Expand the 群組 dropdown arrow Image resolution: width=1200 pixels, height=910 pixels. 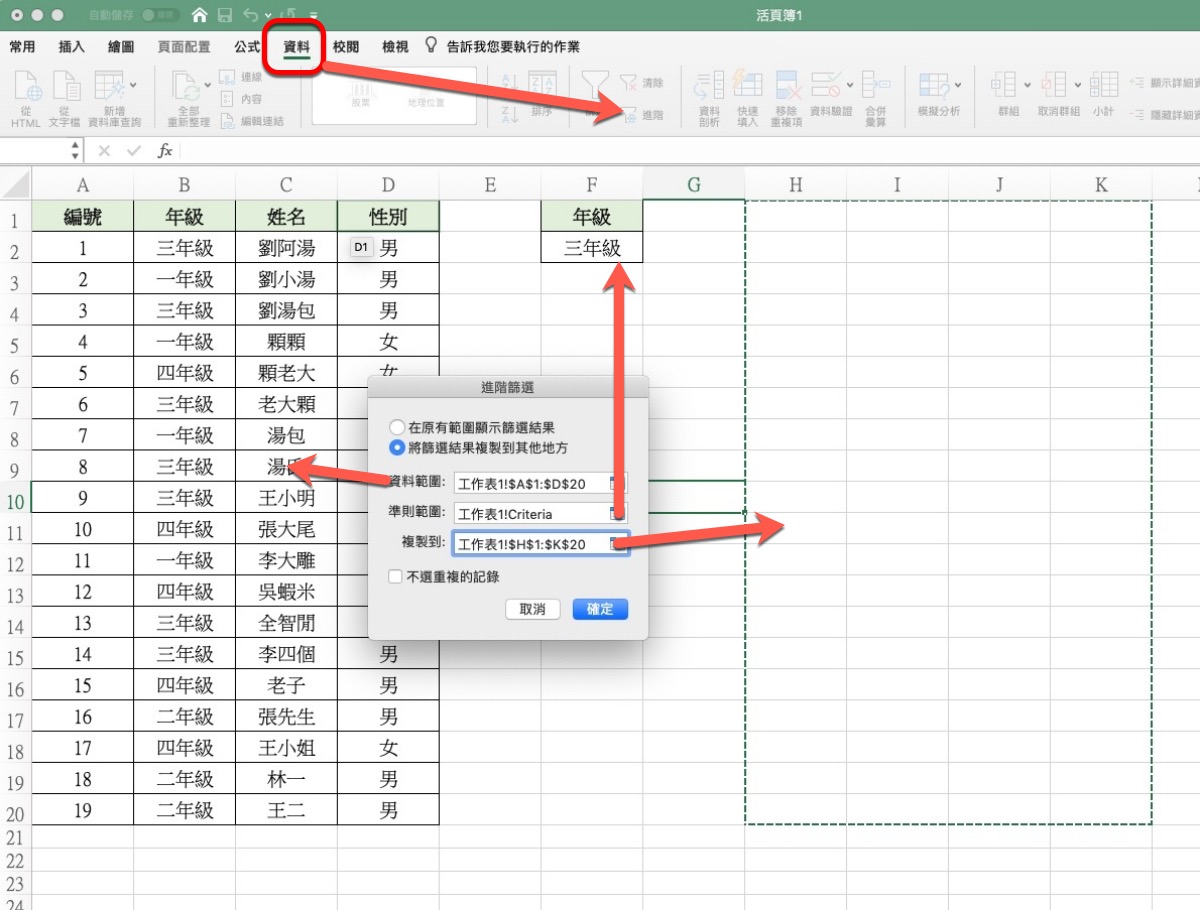coord(1027,84)
